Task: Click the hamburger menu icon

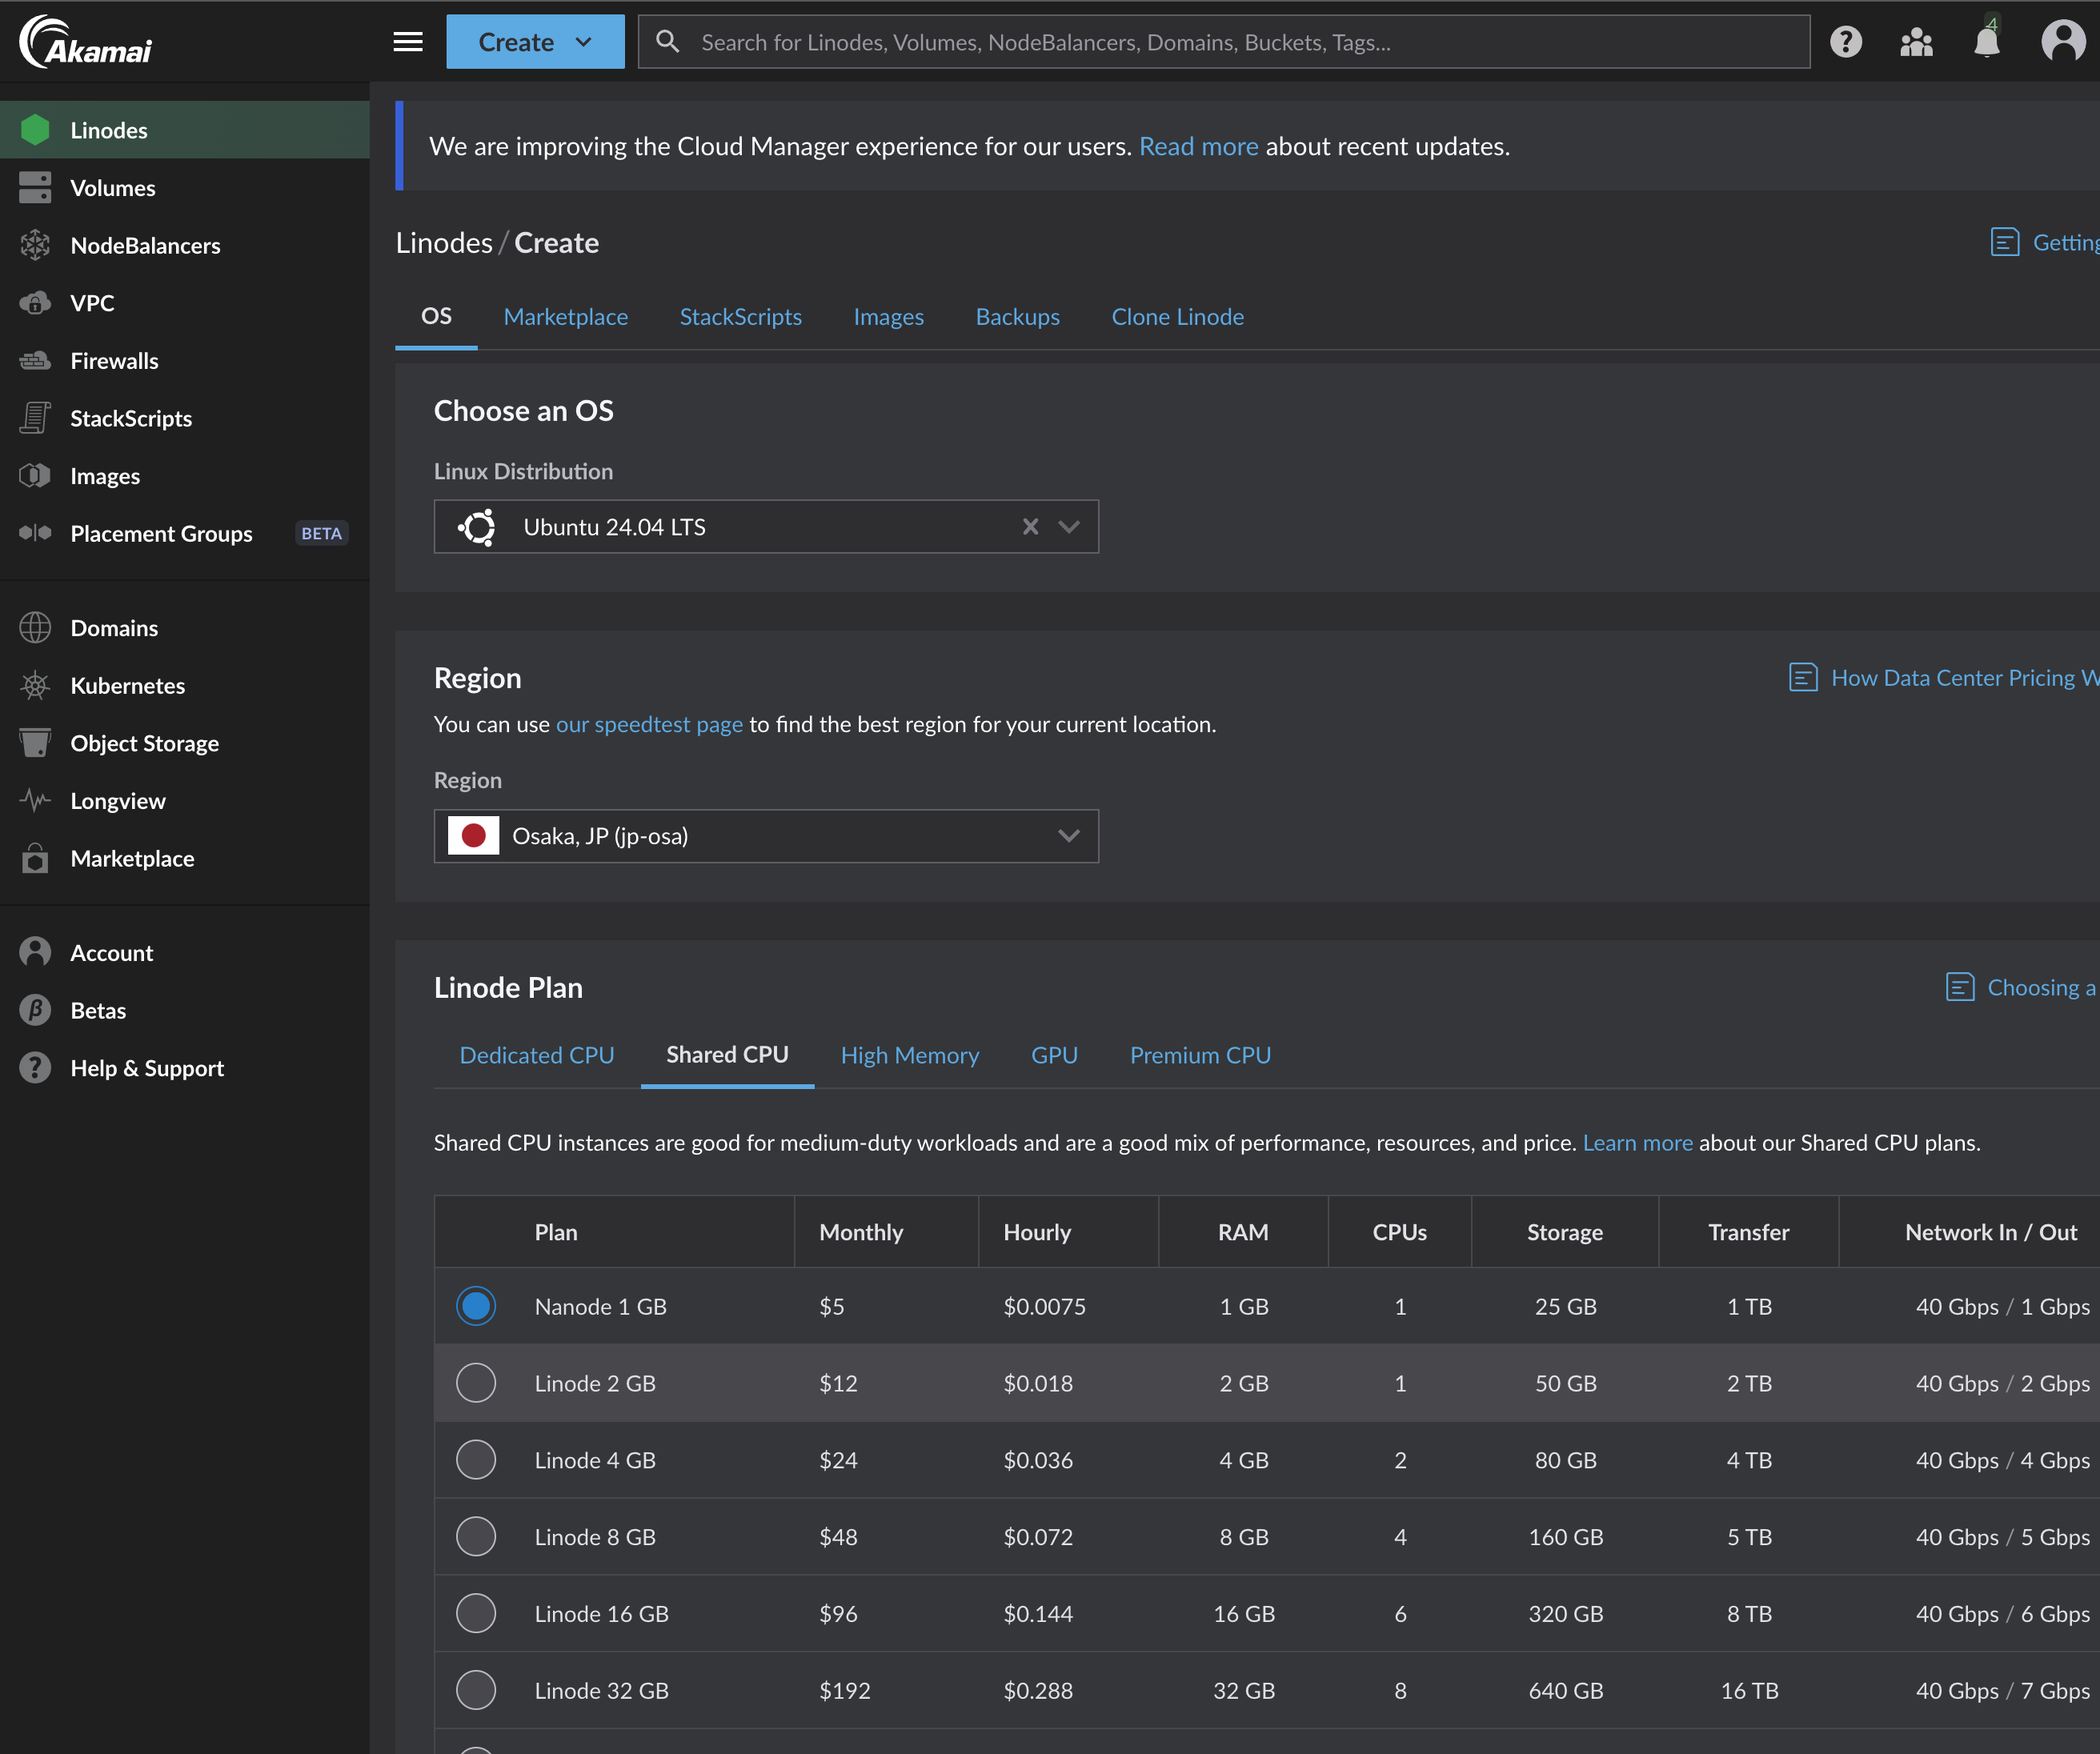Action: click(x=407, y=42)
